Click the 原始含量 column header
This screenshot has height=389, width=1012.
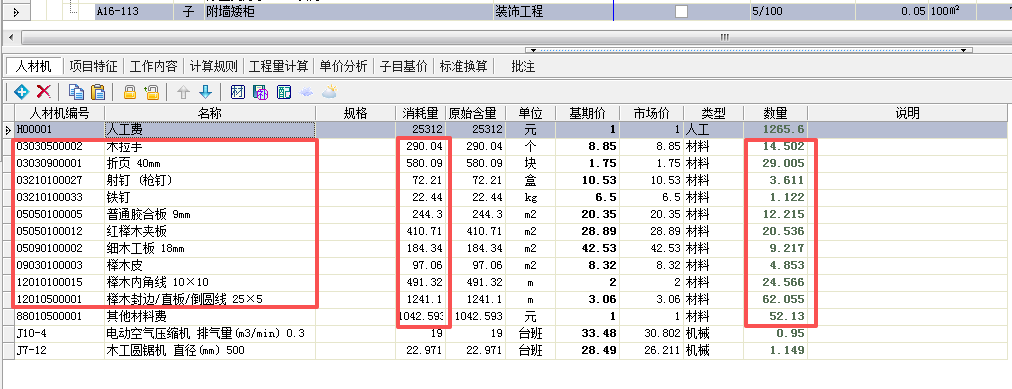476,113
